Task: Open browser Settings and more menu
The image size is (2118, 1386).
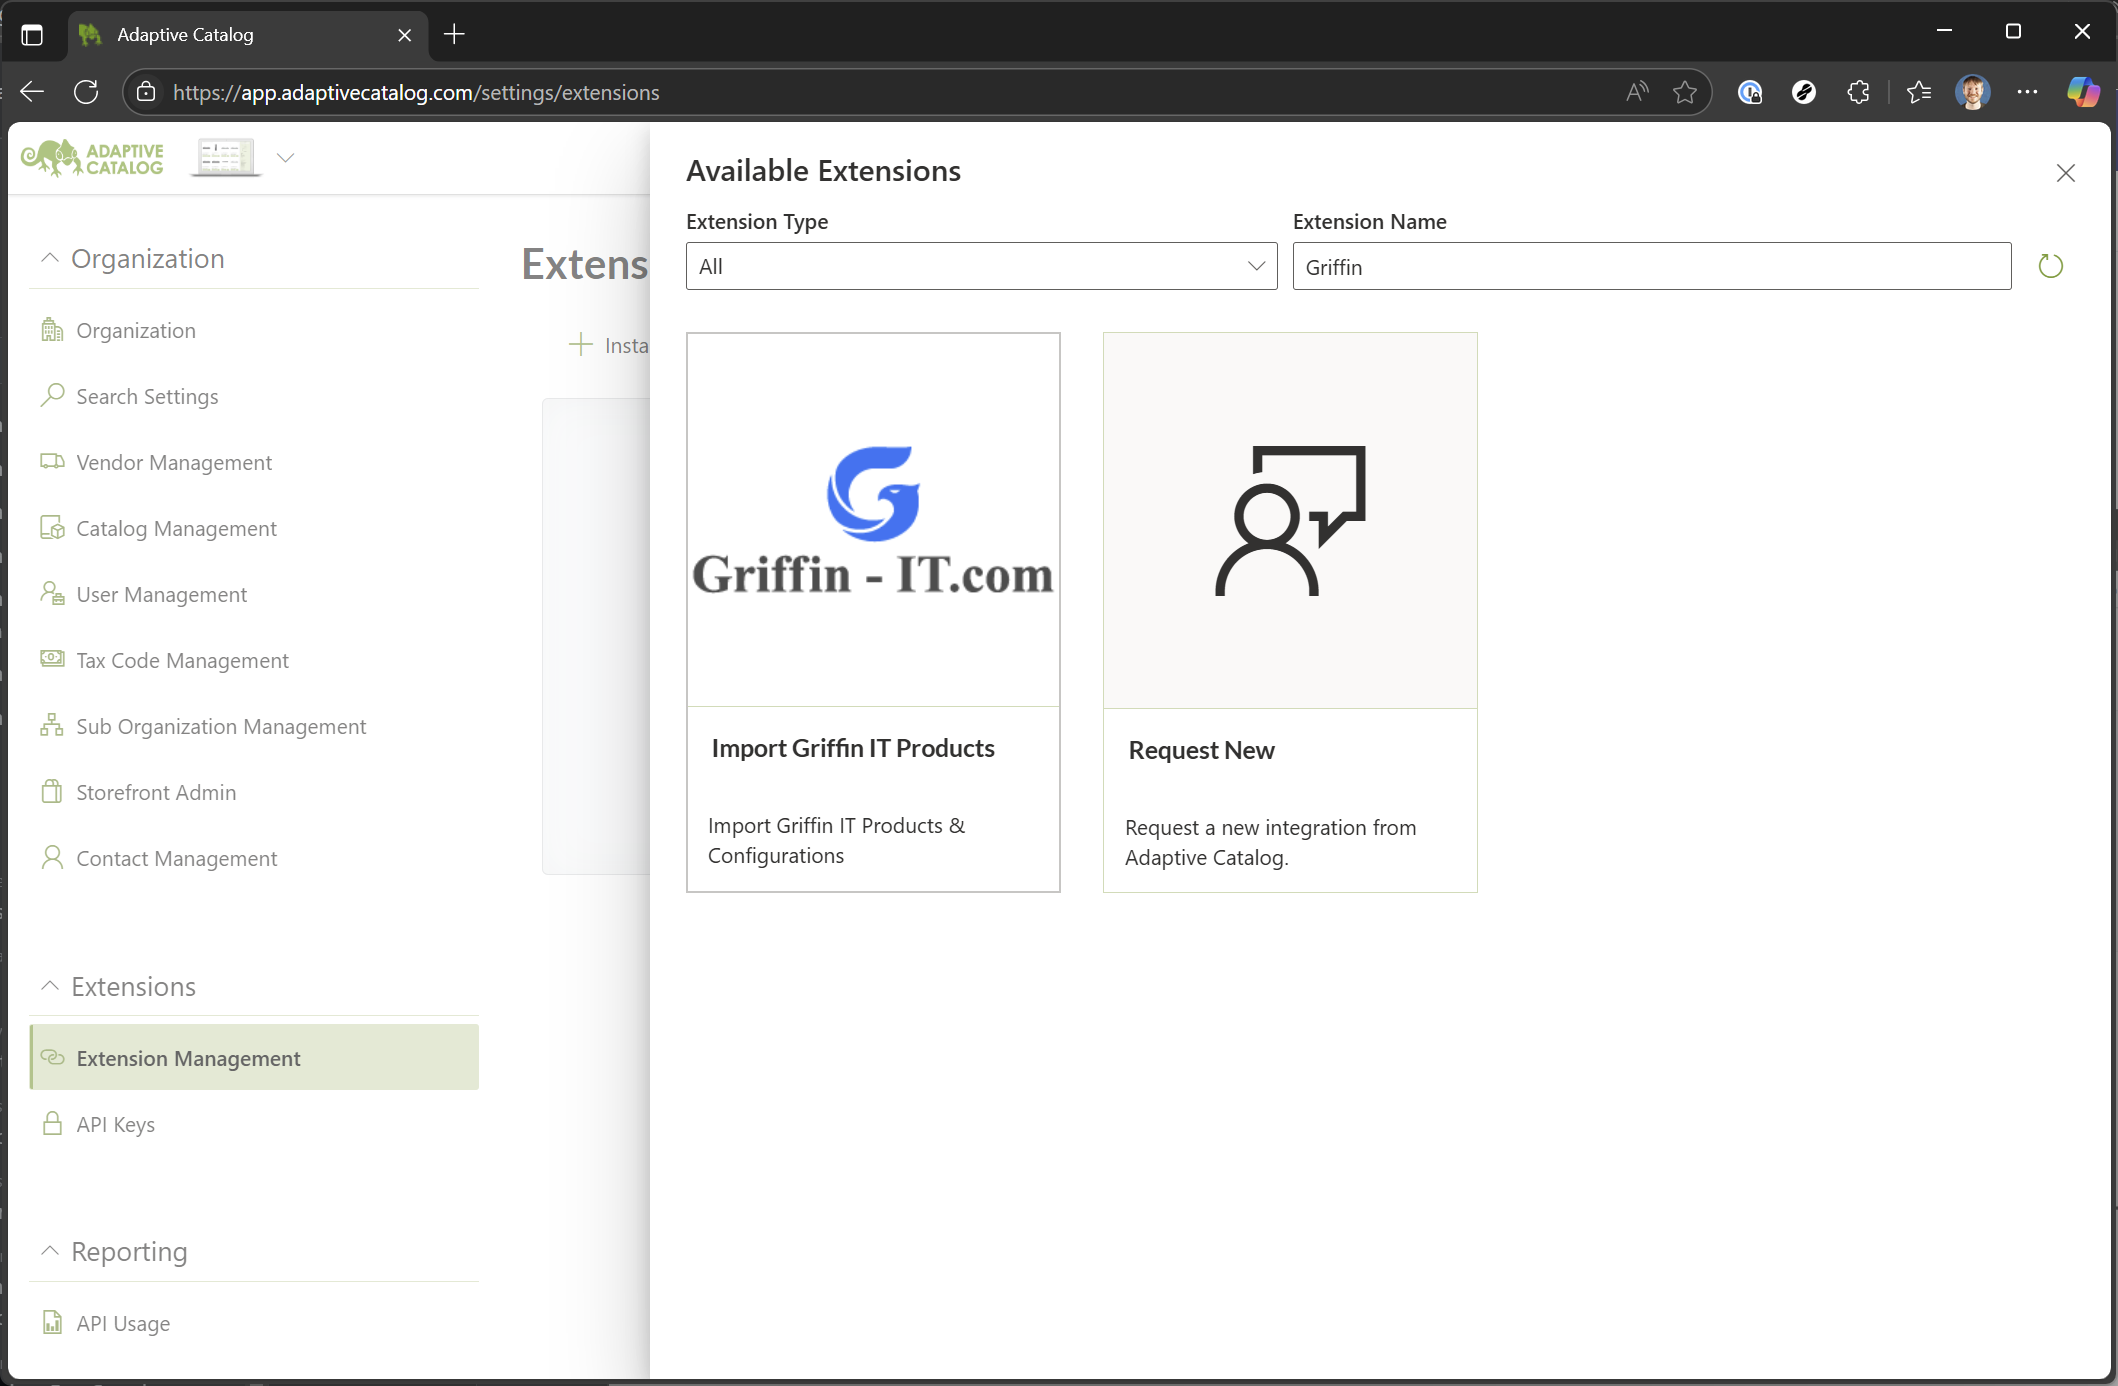Action: (x=2027, y=92)
